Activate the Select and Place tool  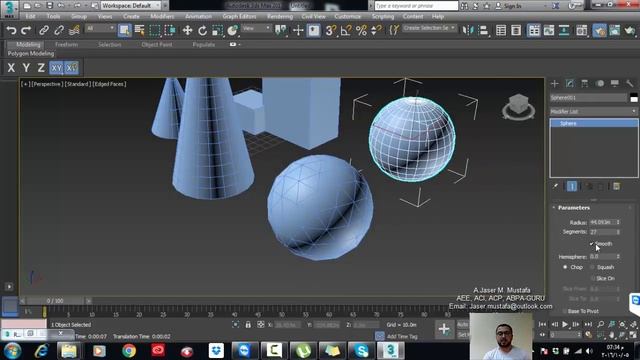point(233,30)
